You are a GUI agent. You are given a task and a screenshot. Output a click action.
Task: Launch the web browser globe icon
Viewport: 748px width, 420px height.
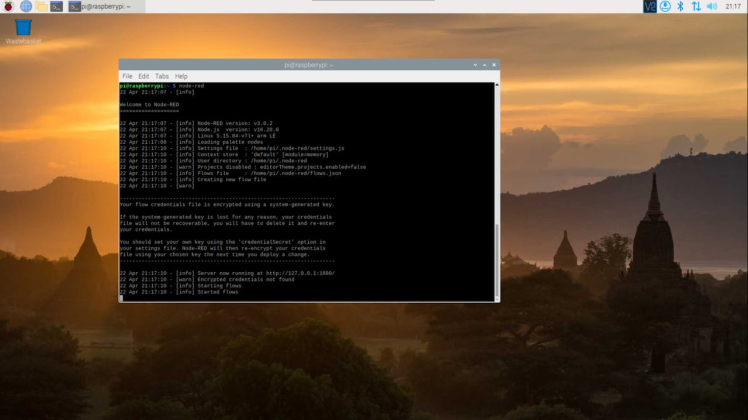(x=25, y=6)
